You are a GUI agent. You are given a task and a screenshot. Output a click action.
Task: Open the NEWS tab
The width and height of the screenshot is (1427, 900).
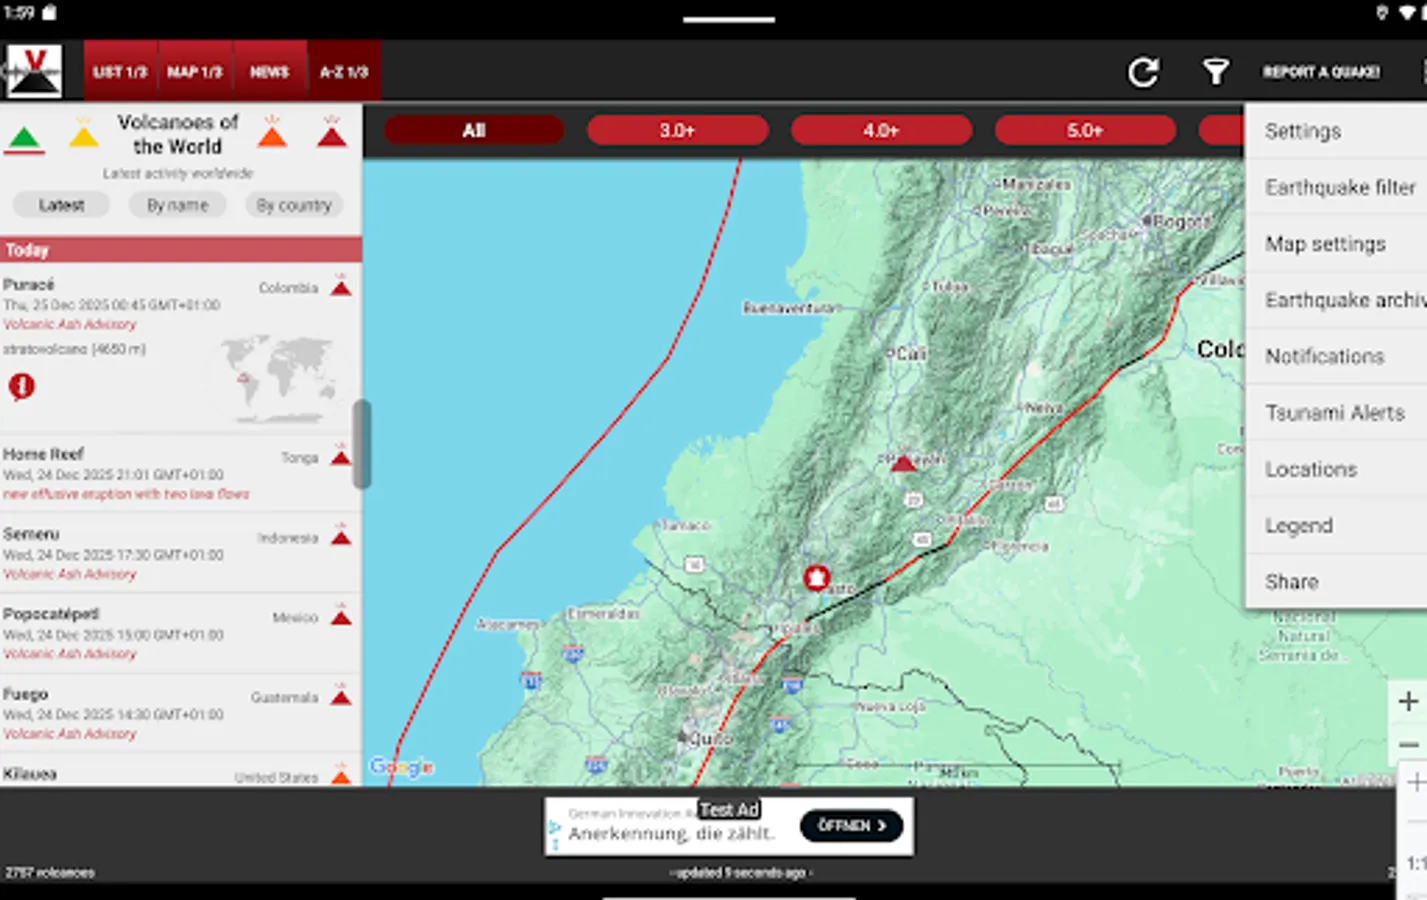[270, 70]
